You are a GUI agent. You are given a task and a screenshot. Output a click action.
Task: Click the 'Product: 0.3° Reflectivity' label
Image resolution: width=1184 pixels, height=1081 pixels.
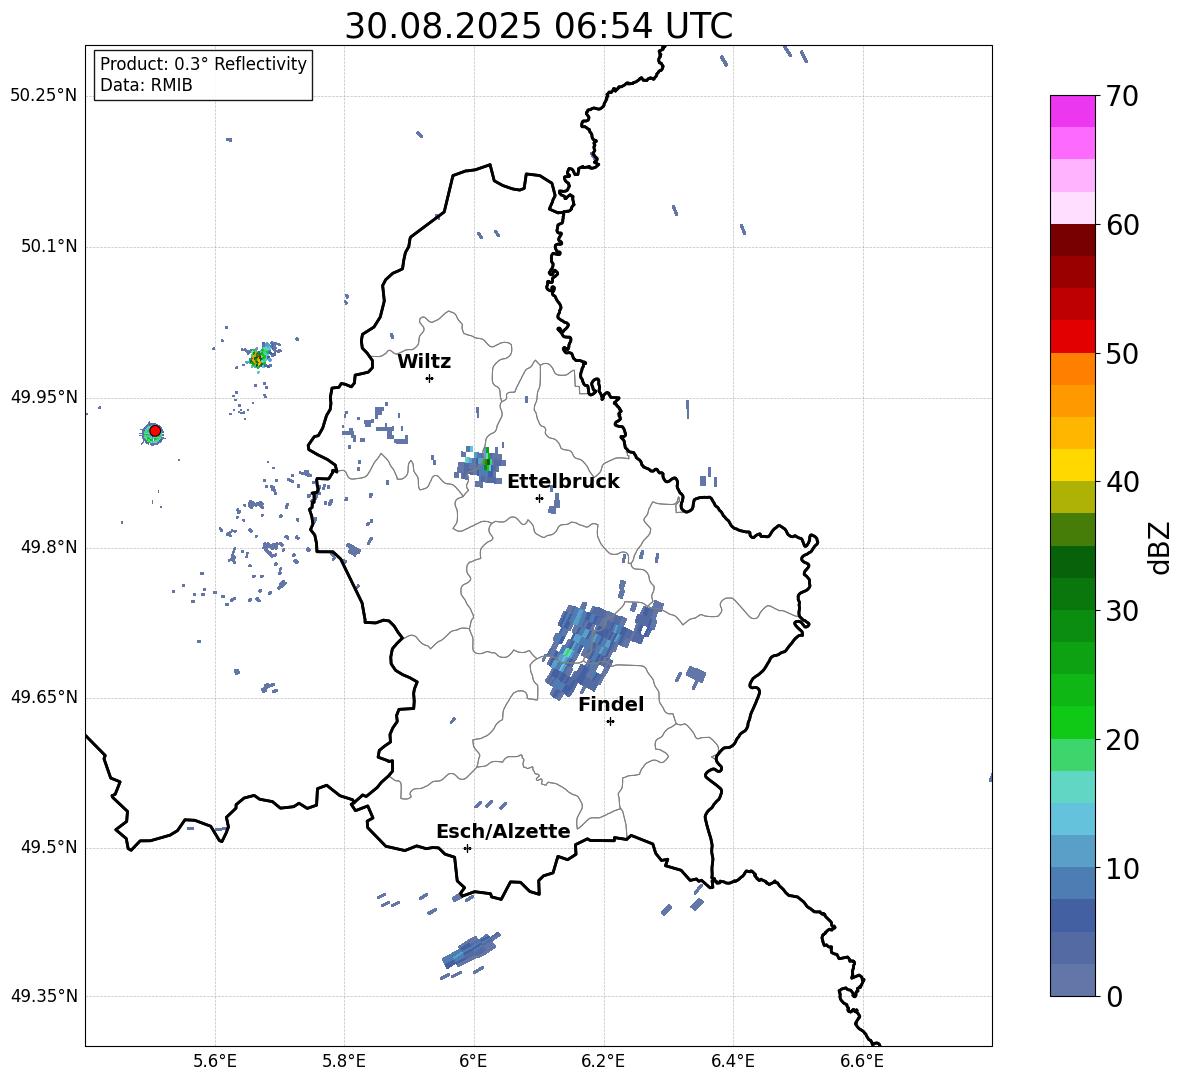click(203, 64)
